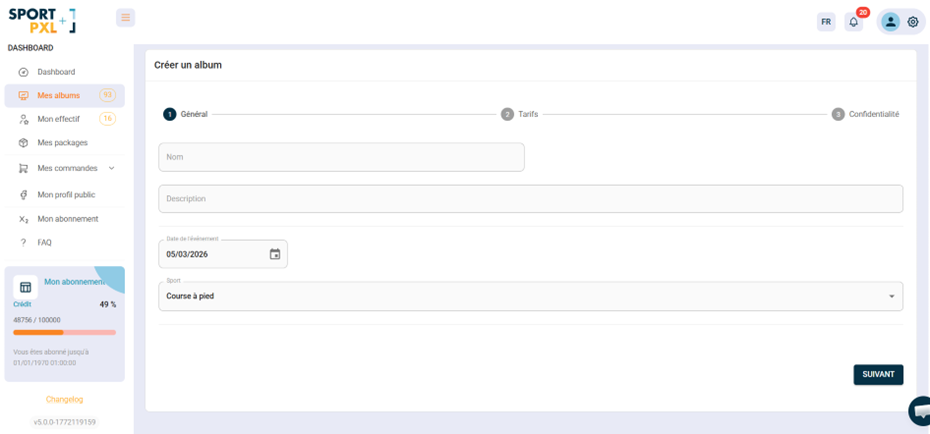Open calendar picker for event date
Image resolution: width=930 pixels, height=434 pixels.
[275, 254]
